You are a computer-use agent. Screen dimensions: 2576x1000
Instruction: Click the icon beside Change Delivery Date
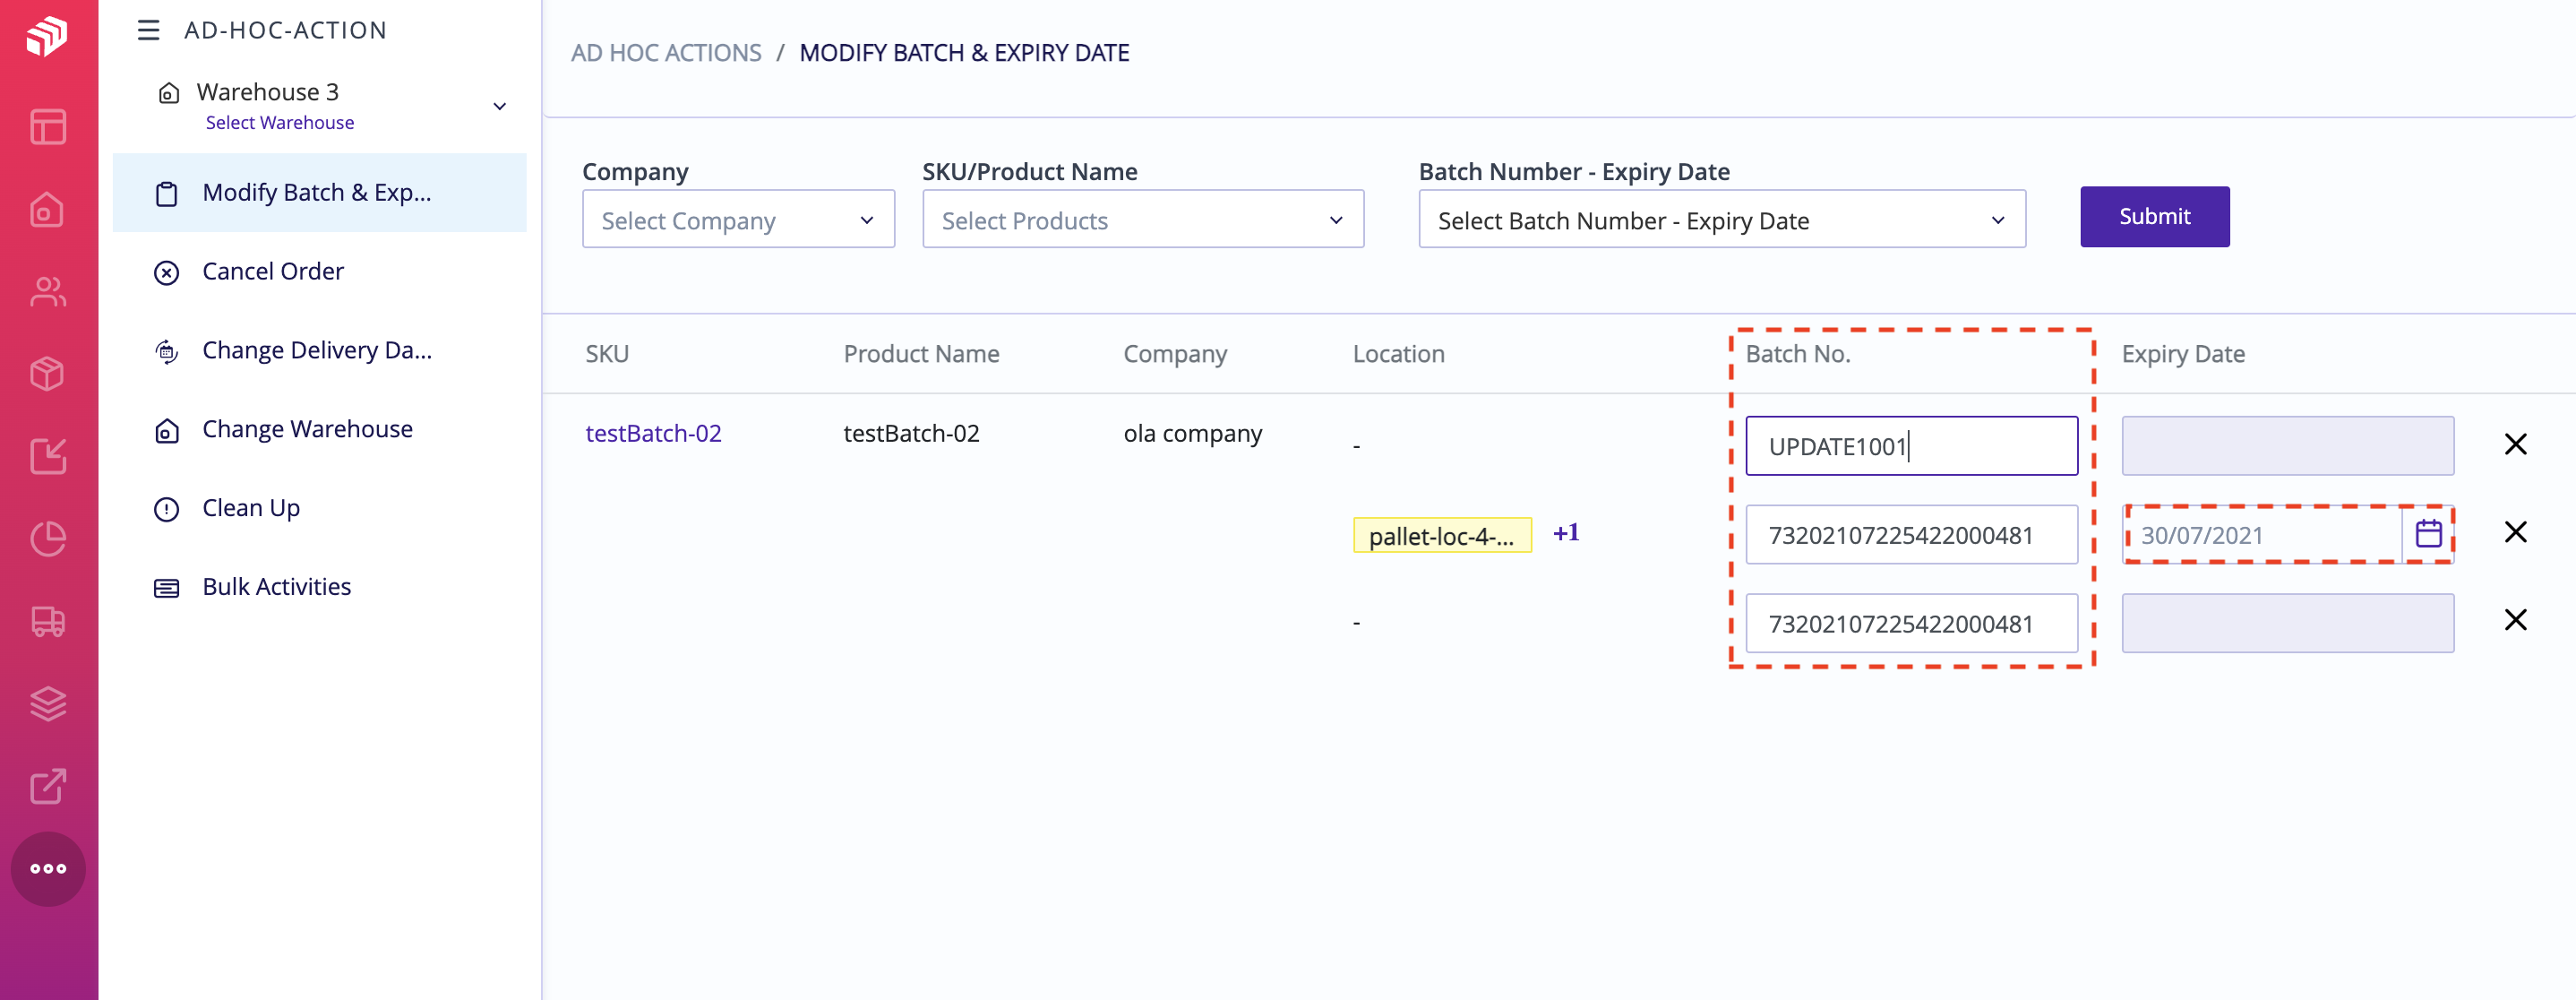167,351
